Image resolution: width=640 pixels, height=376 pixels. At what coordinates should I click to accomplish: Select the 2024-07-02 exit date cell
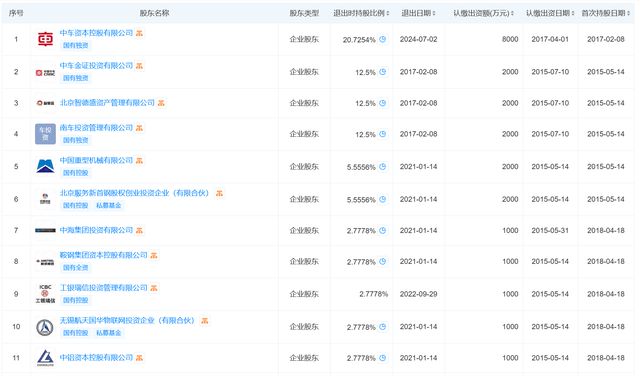tap(418, 39)
